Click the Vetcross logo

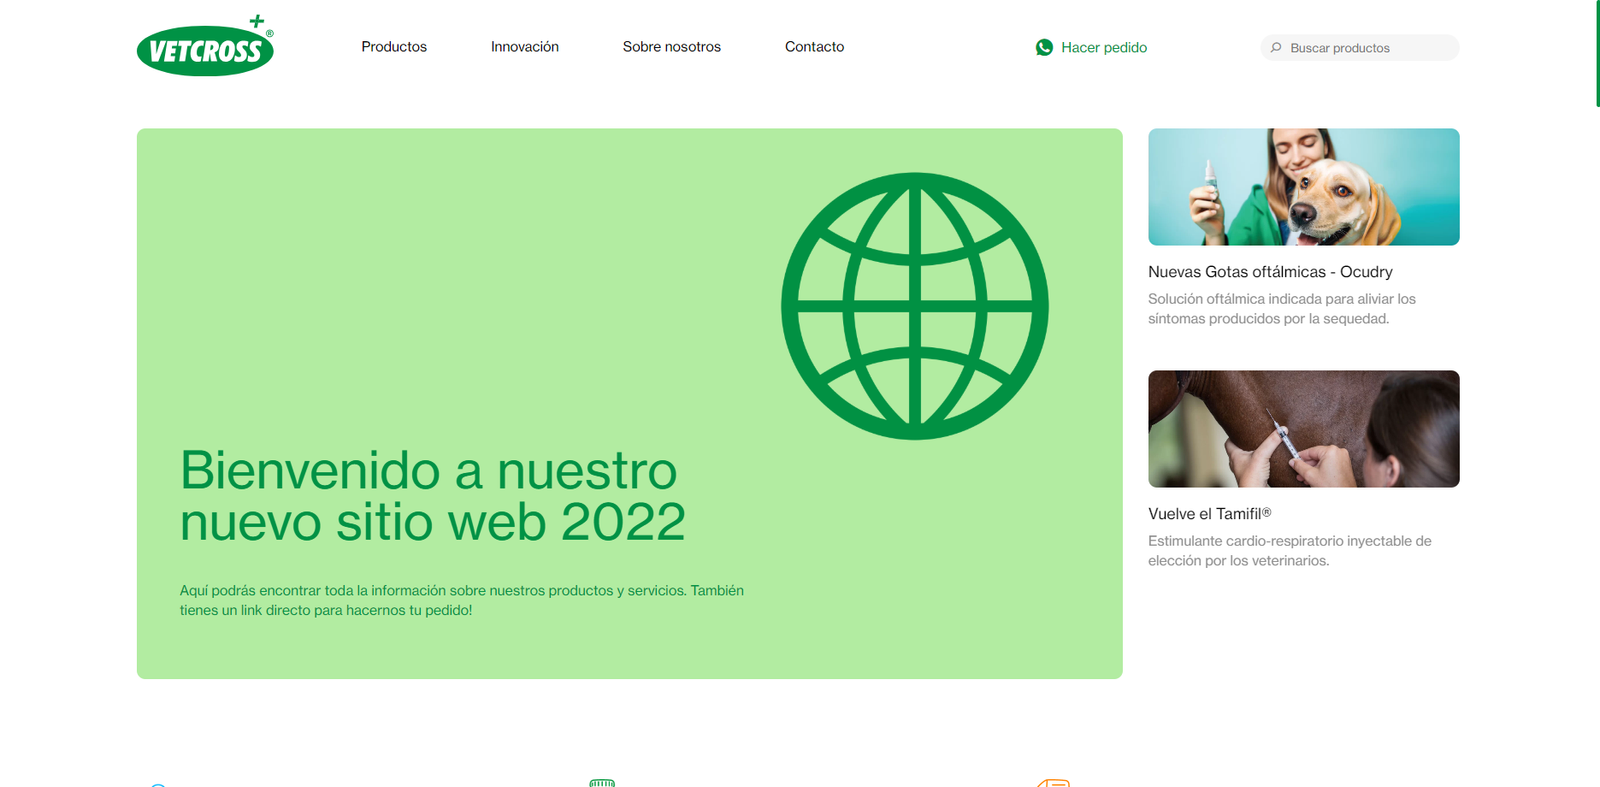tap(205, 47)
